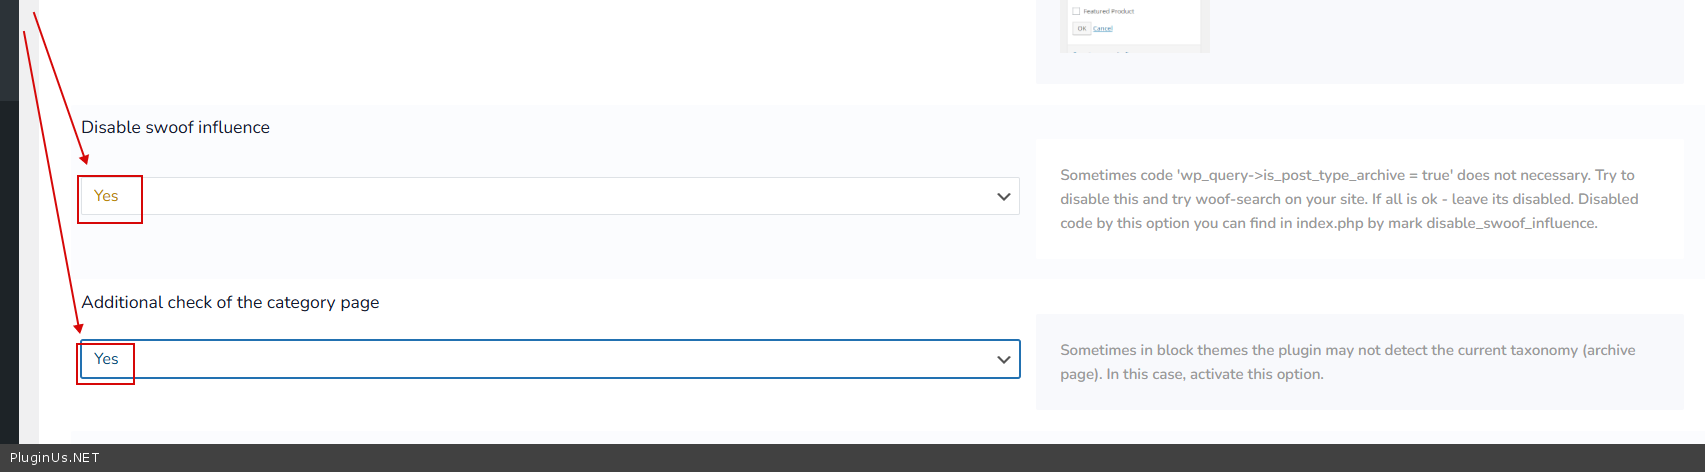Image resolution: width=1705 pixels, height=472 pixels.
Task: Select the Yes value under Additional check
Action: [x=106, y=359]
